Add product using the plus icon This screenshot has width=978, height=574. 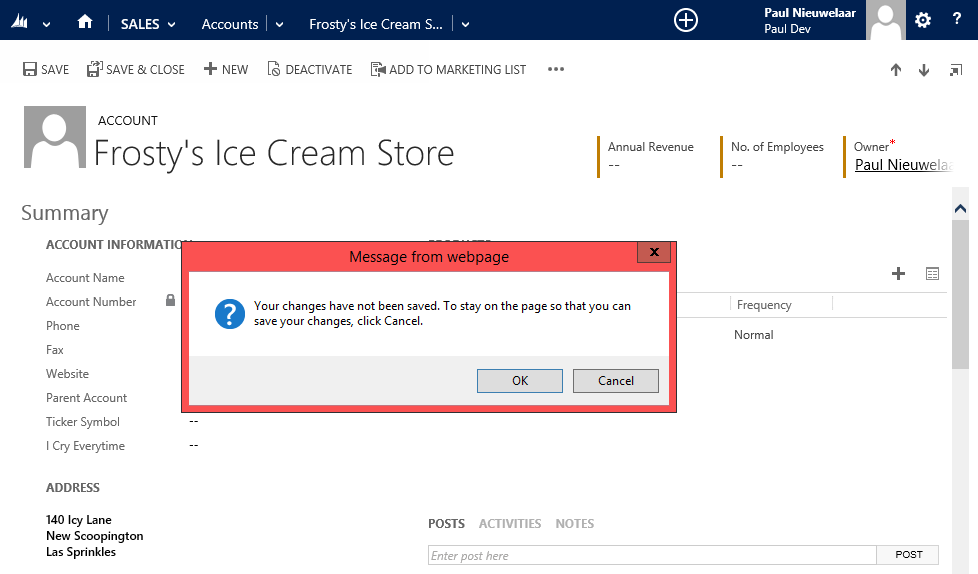(898, 273)
